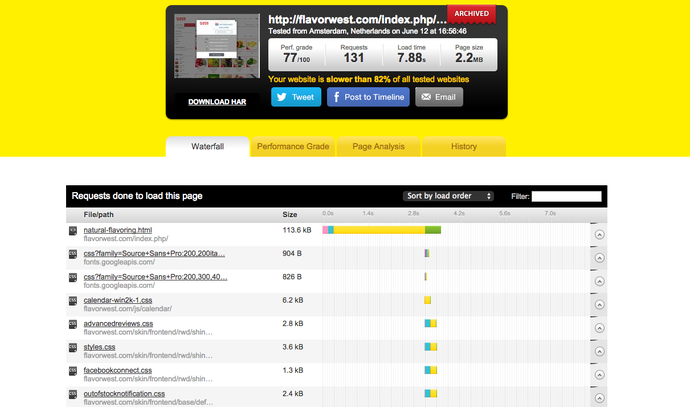Switch to the Performance Grade tab
The width and height of the screenshot is (690, 407).
pos(293,147)
